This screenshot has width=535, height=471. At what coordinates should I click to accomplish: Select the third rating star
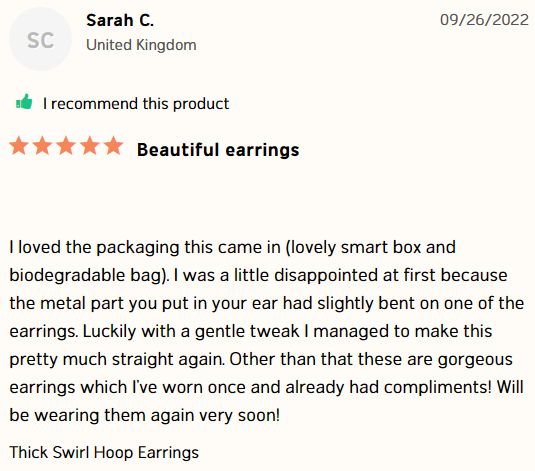click(x=66, y=146)
